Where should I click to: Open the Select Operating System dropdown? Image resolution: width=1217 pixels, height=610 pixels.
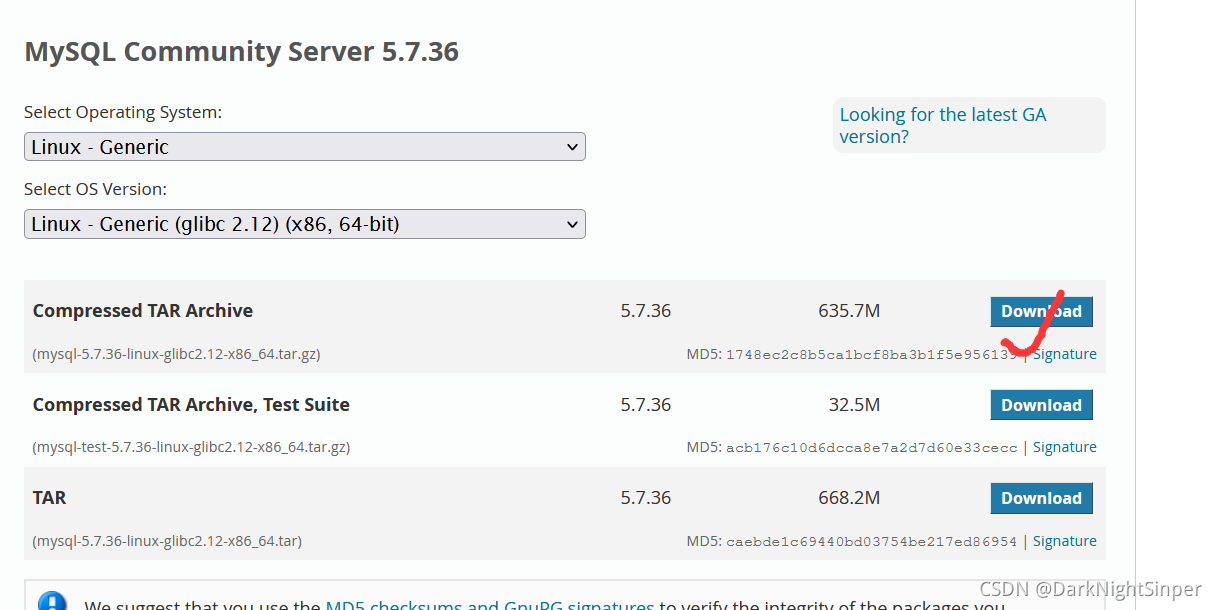click(x=304, y=147)
